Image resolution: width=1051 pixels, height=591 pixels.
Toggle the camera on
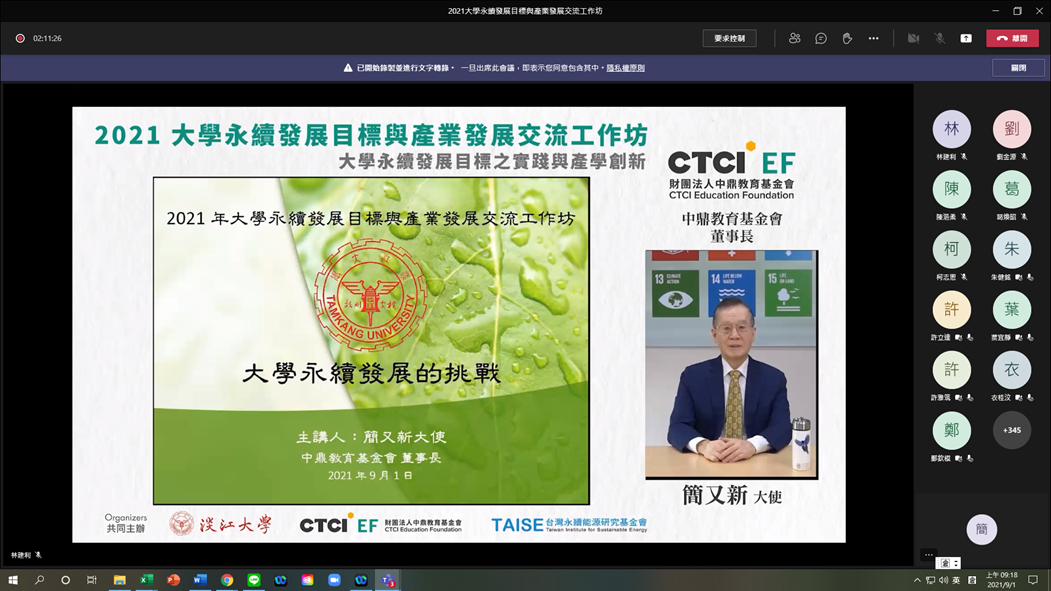(x=913, y=38)
